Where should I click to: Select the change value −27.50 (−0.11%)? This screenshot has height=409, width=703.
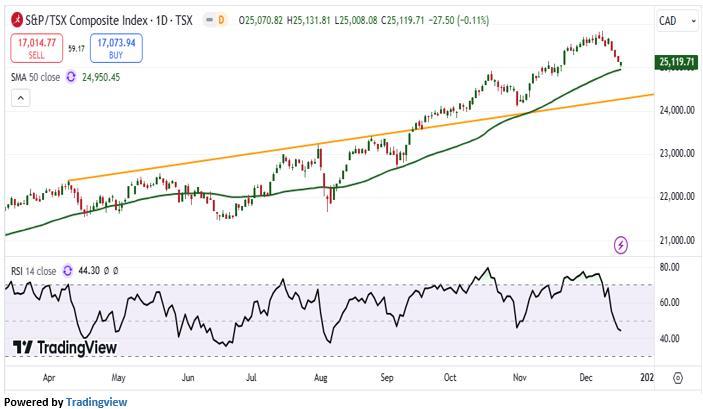(459, 20)
